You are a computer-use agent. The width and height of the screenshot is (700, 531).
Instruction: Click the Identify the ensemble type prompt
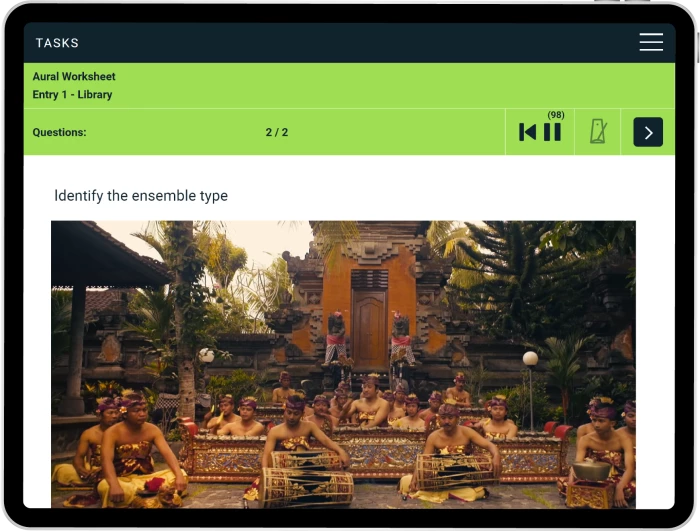click(141, 196)
